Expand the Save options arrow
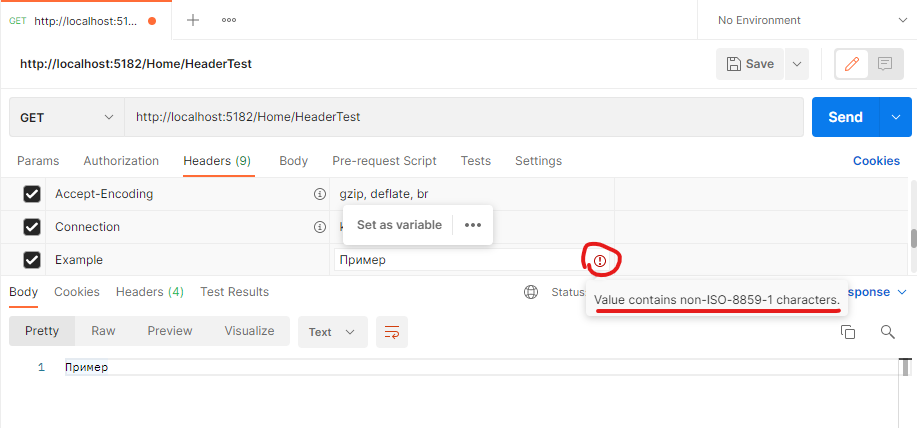 point(797,64)
